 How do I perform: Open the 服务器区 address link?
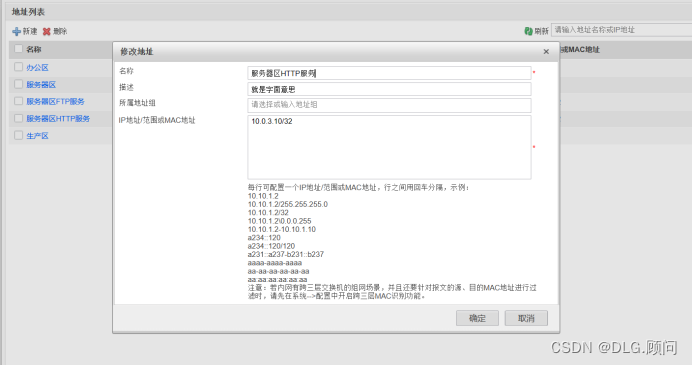point(41,84)
